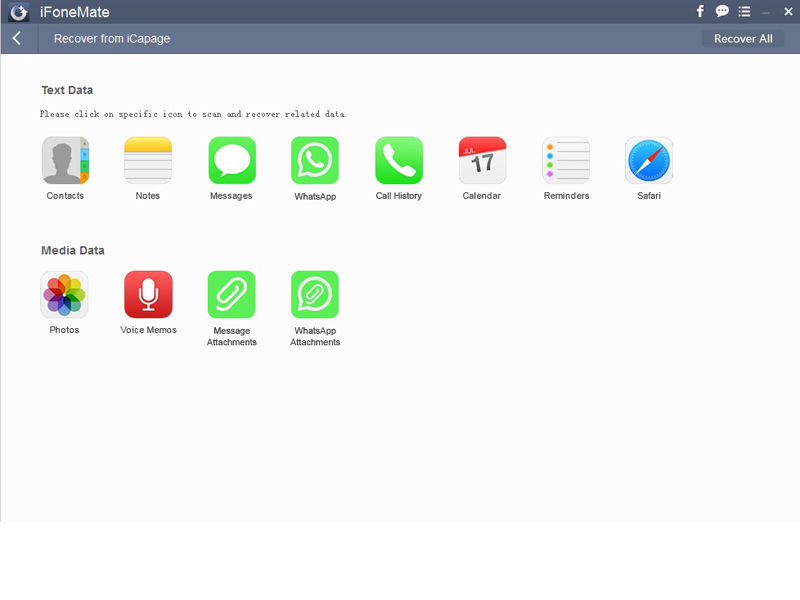Open the Voice Memos microphone icon
800x600 pixels.
click(148, 294)
